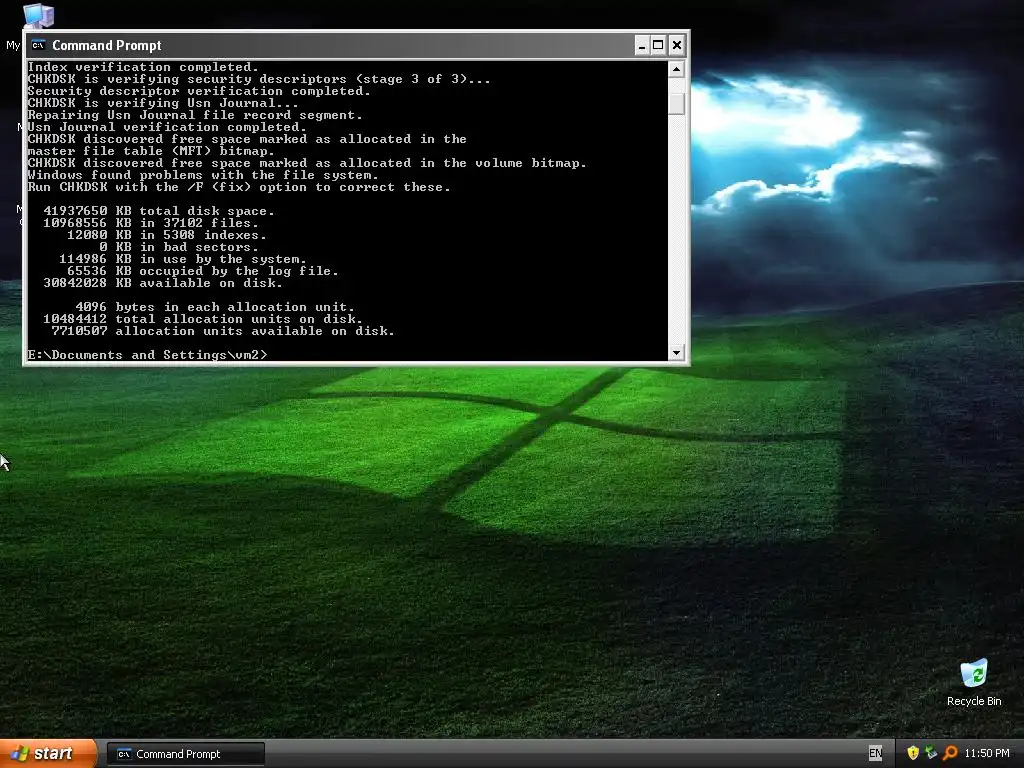1024x768 pixels.
Task: Minimize the Command Prompt window
Action: coord(642,45)
